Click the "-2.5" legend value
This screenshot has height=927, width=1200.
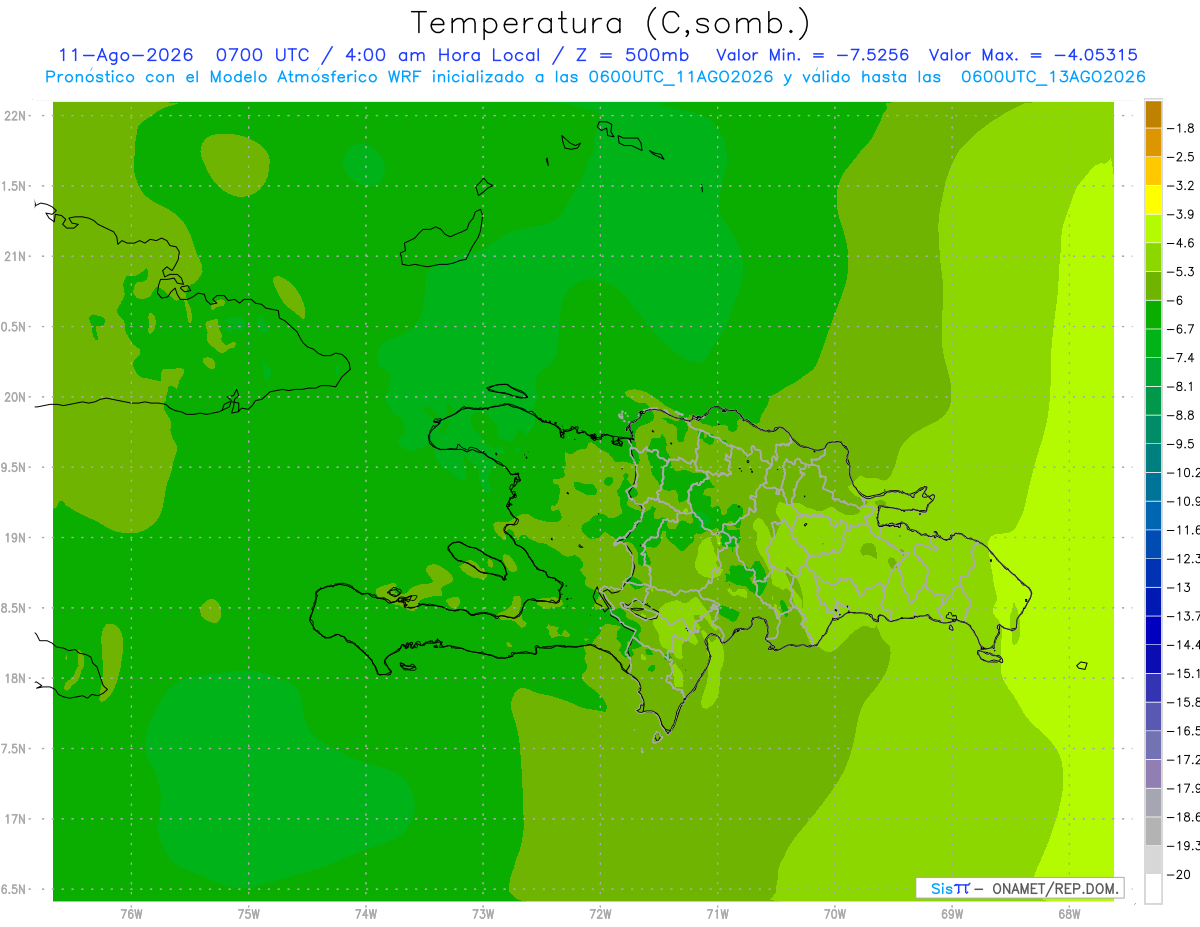click(x=1182, y=157)
